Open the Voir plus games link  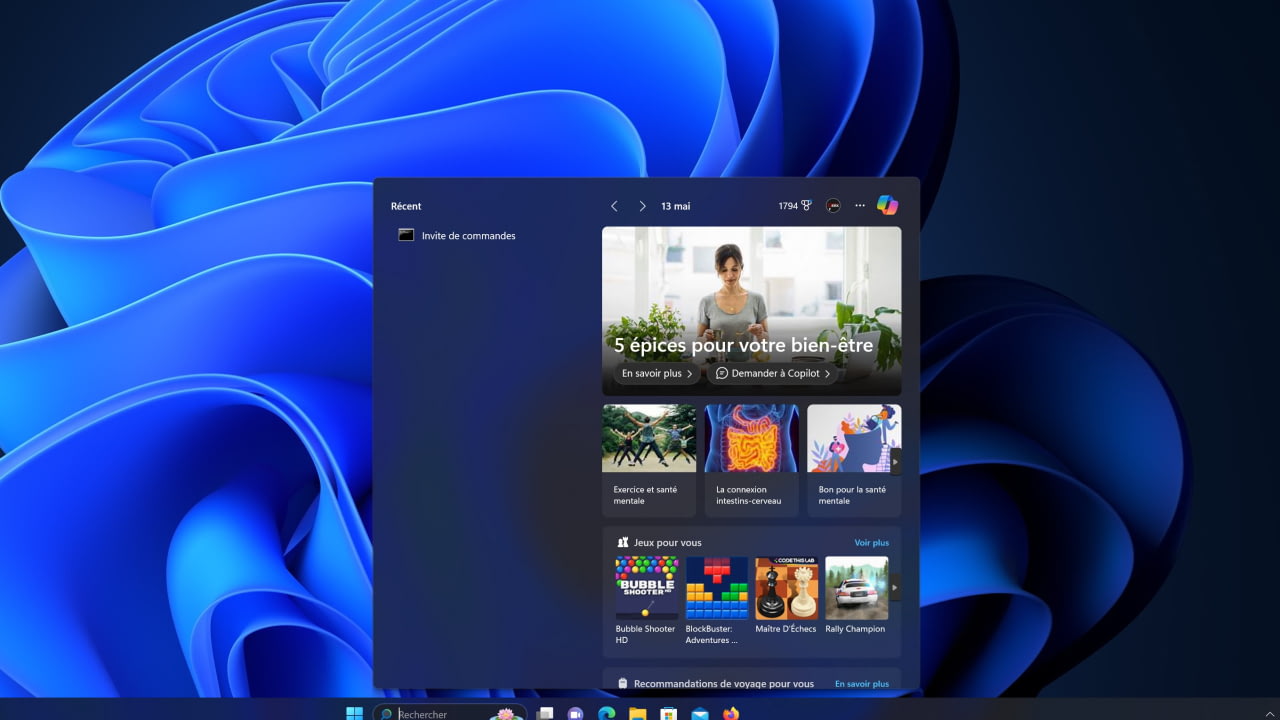tap(871, 543)
